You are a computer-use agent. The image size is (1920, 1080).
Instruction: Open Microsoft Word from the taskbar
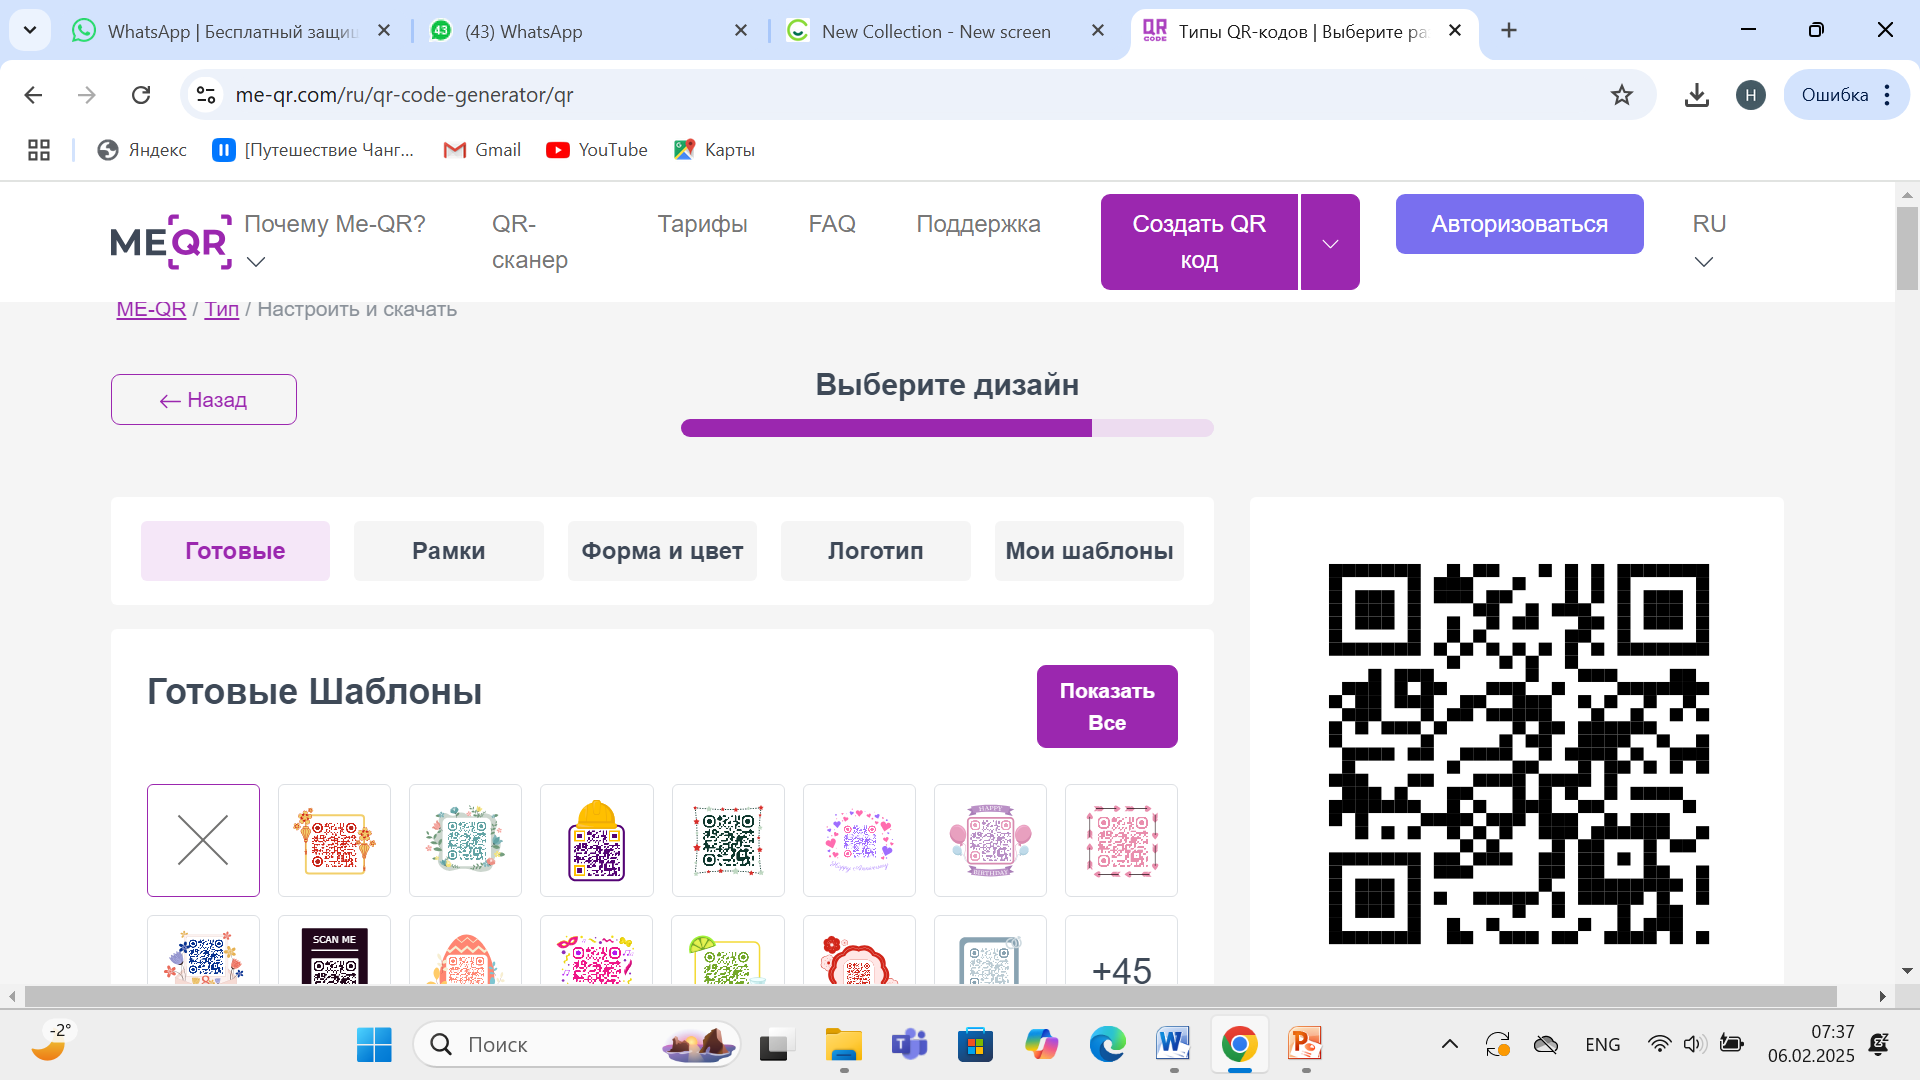(1173, 1045)
